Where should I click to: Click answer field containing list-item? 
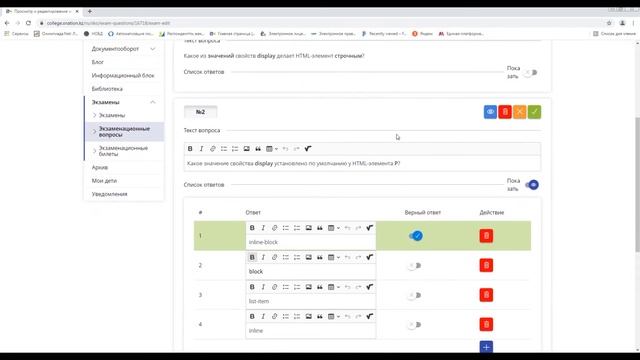tap(311, 301)
